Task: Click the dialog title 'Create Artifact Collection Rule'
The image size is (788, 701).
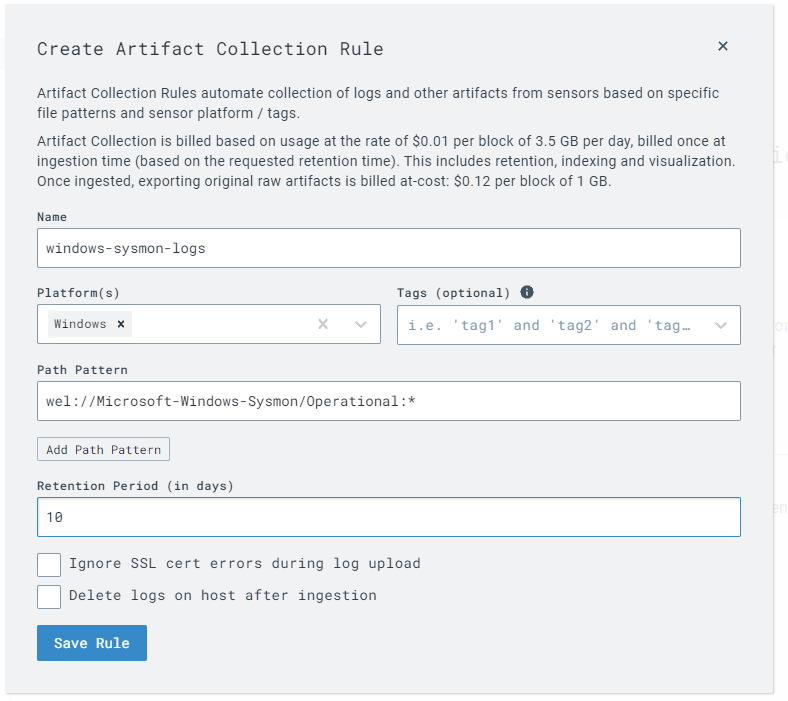Action: point(210,49)
